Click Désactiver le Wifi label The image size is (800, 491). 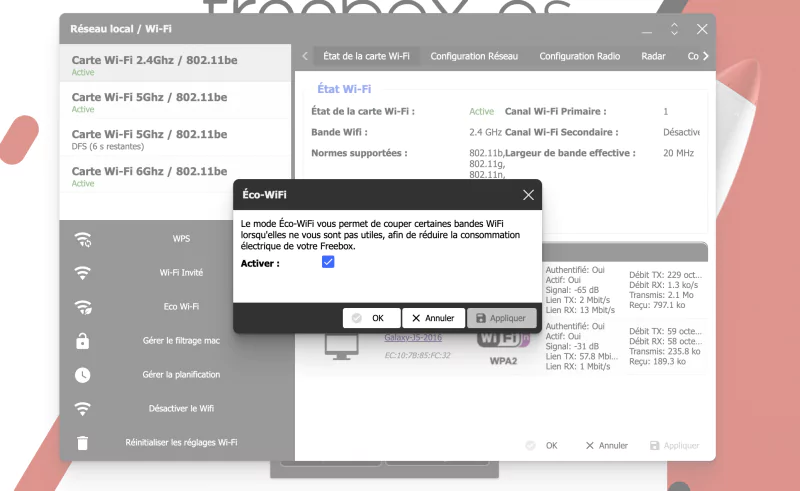point(181,408)
